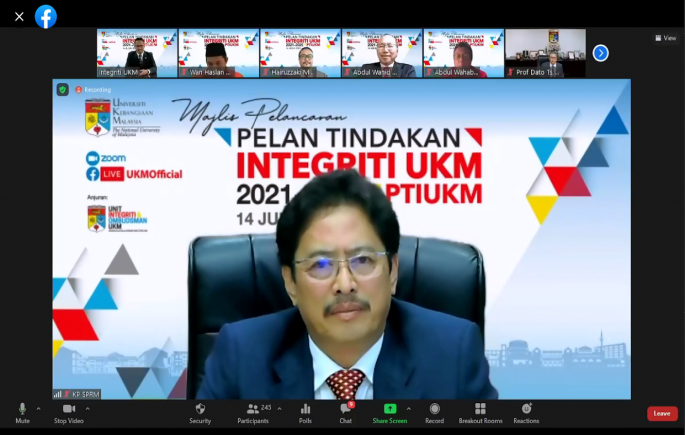Open Breakout Rooms
This screenshot has width=685, height=435.
[x=480, y=409]
